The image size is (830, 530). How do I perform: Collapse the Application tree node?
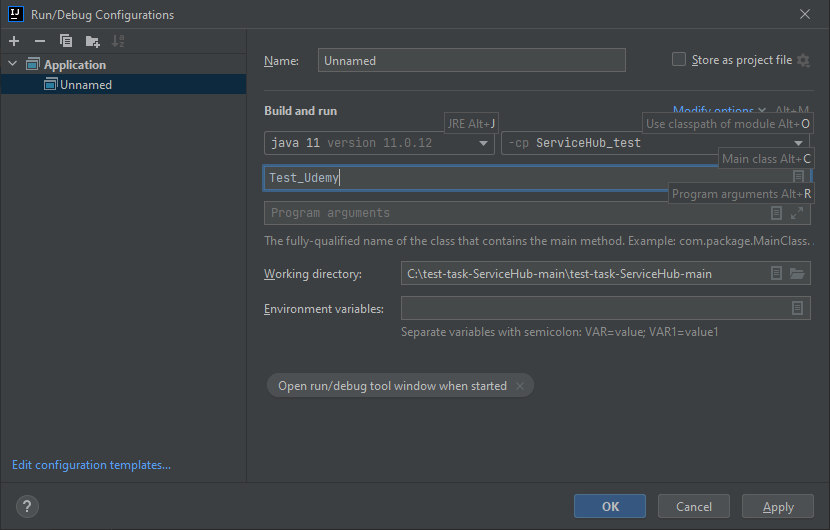(13, 64)
